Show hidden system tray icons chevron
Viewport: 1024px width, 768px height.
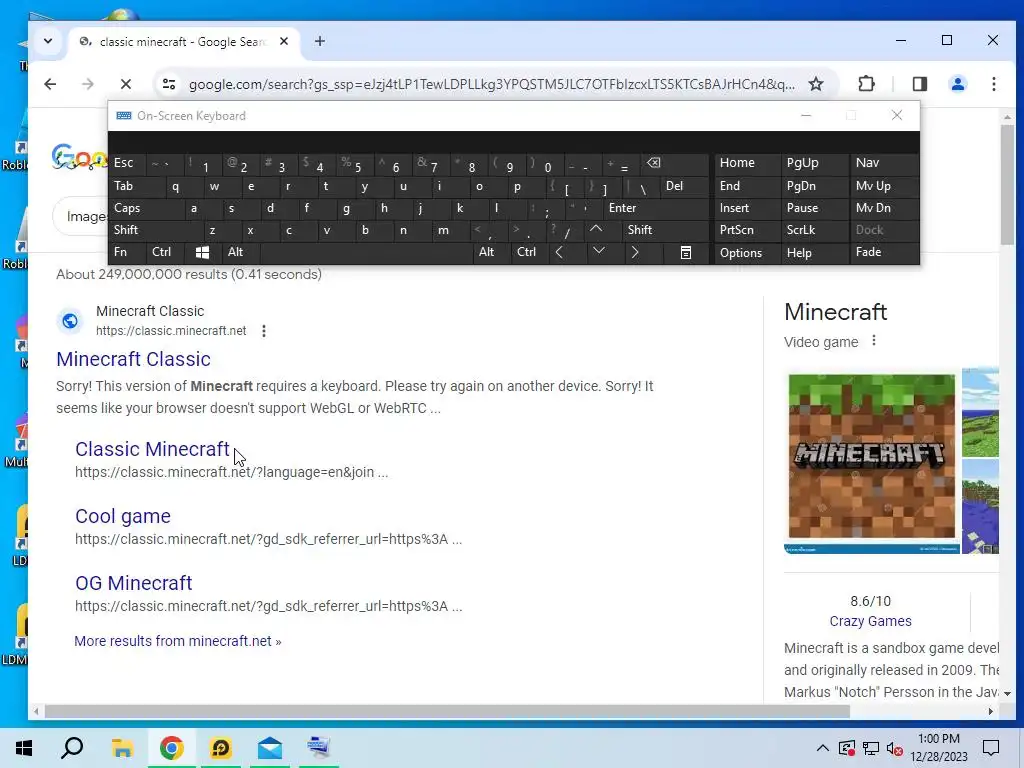pyautogui.click(x=822, y=748)
